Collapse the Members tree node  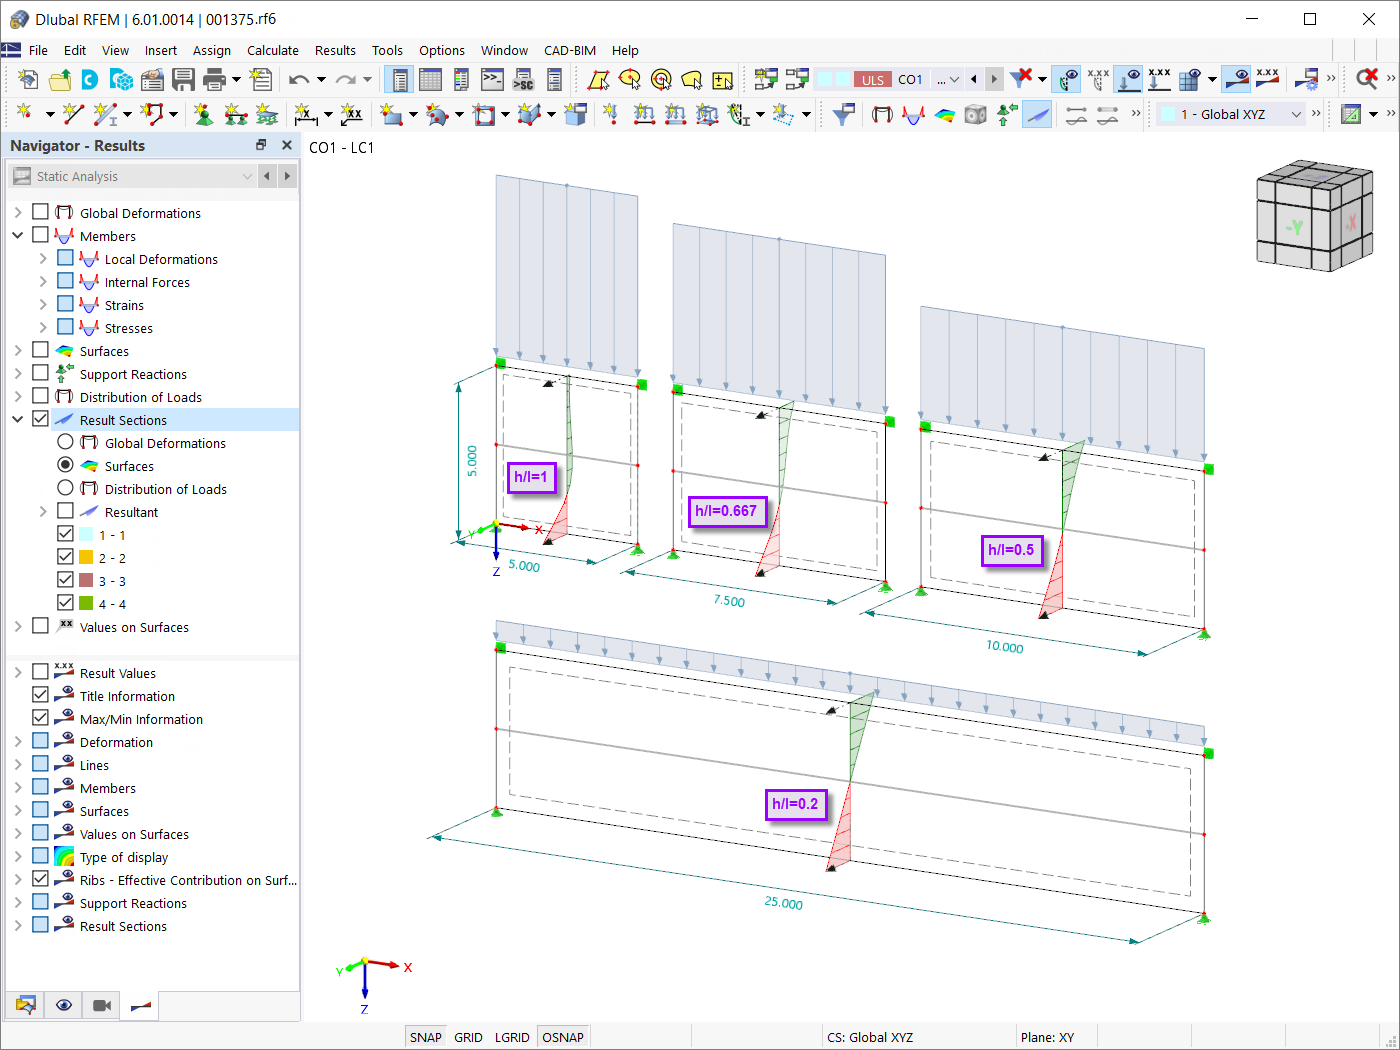(18, 236)
